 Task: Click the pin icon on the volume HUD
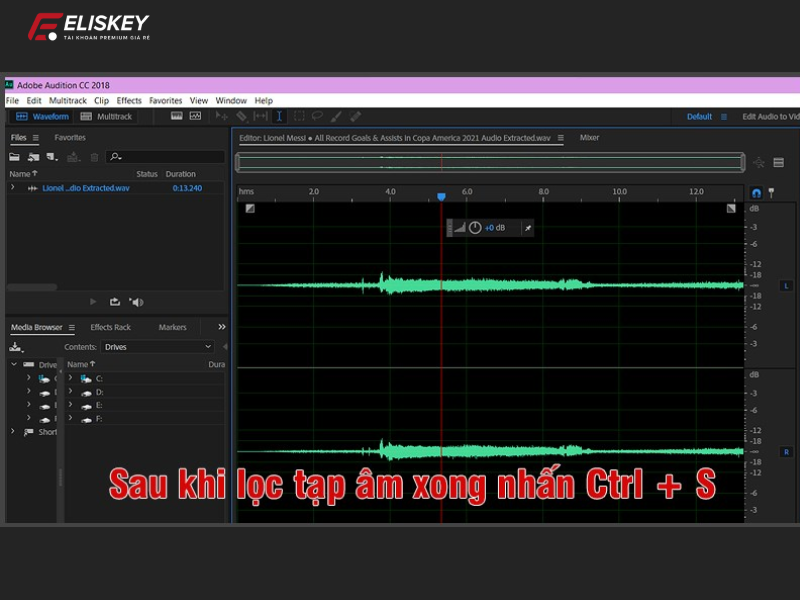(x=528, y=227)
